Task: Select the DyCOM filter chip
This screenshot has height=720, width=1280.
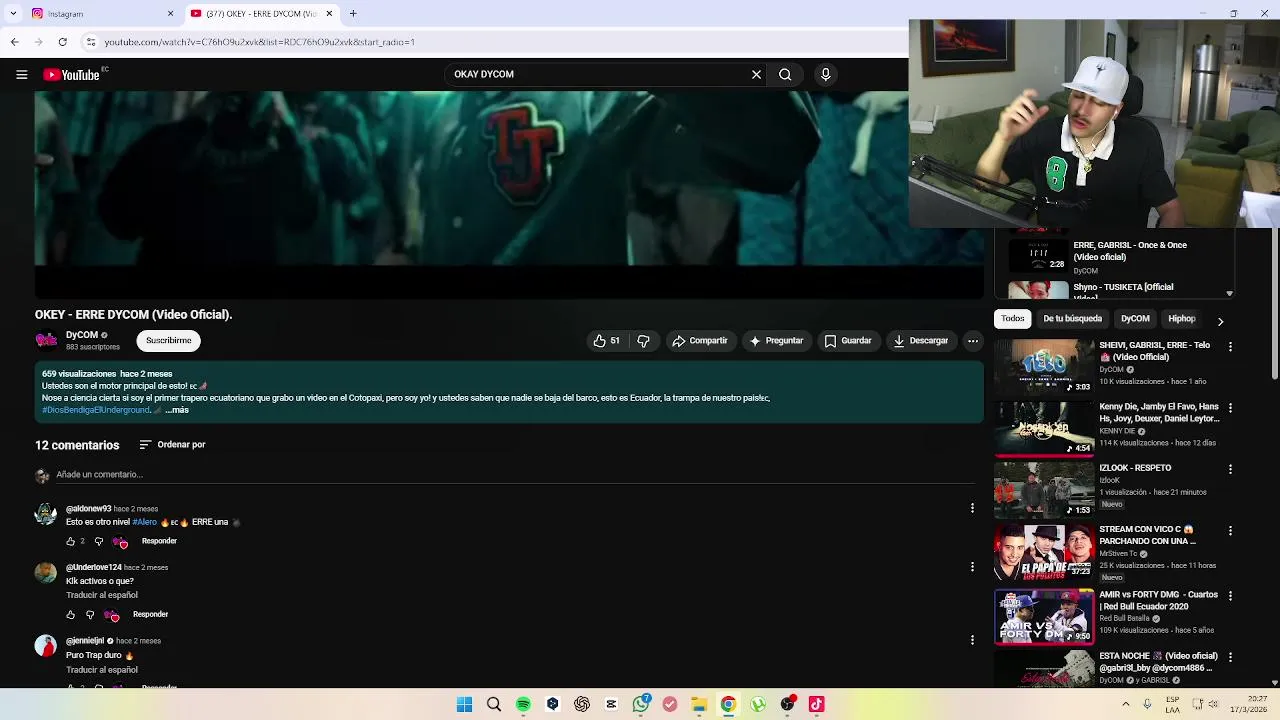Action: coord(1135,319)
